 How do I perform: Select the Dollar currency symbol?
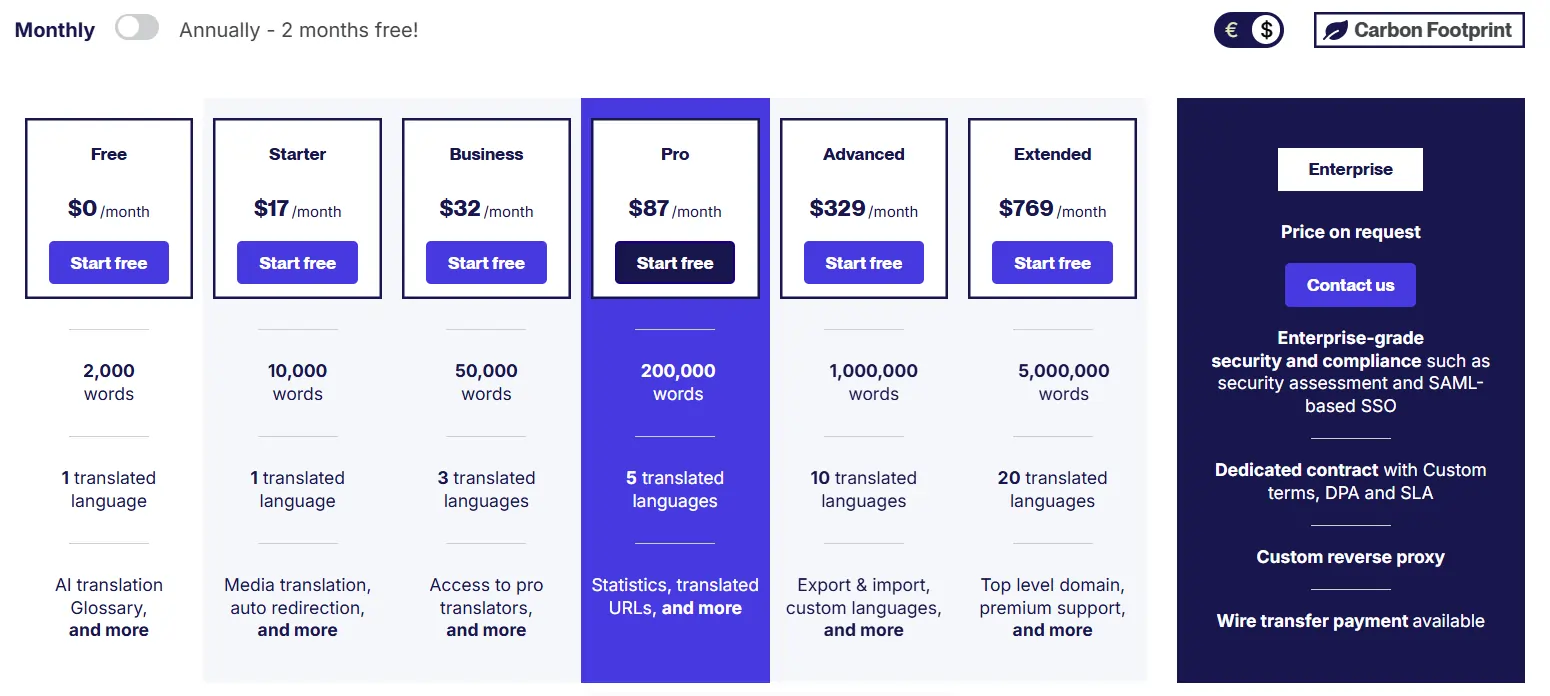1266,30
